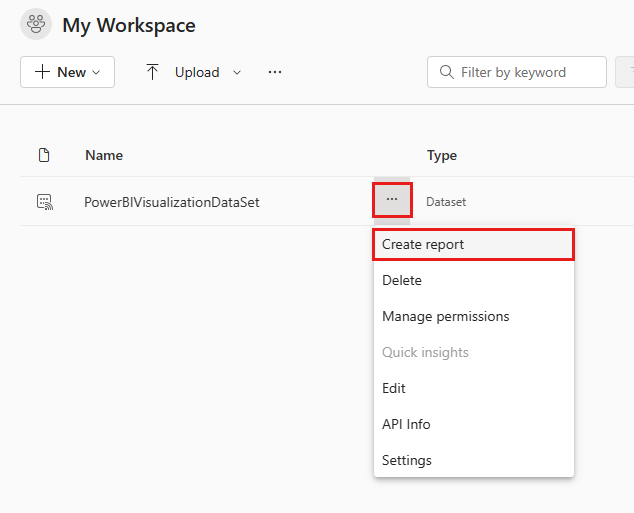Open Manage permissions from the menu

click(445, 316)
